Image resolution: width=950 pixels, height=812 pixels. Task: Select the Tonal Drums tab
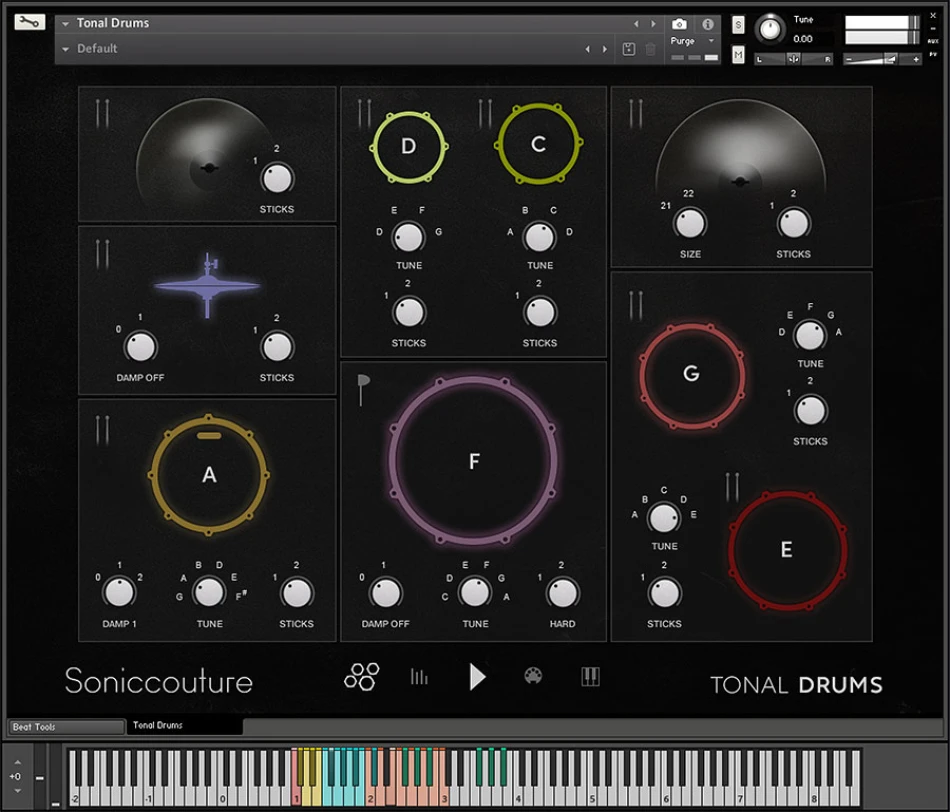click(157, 727)
